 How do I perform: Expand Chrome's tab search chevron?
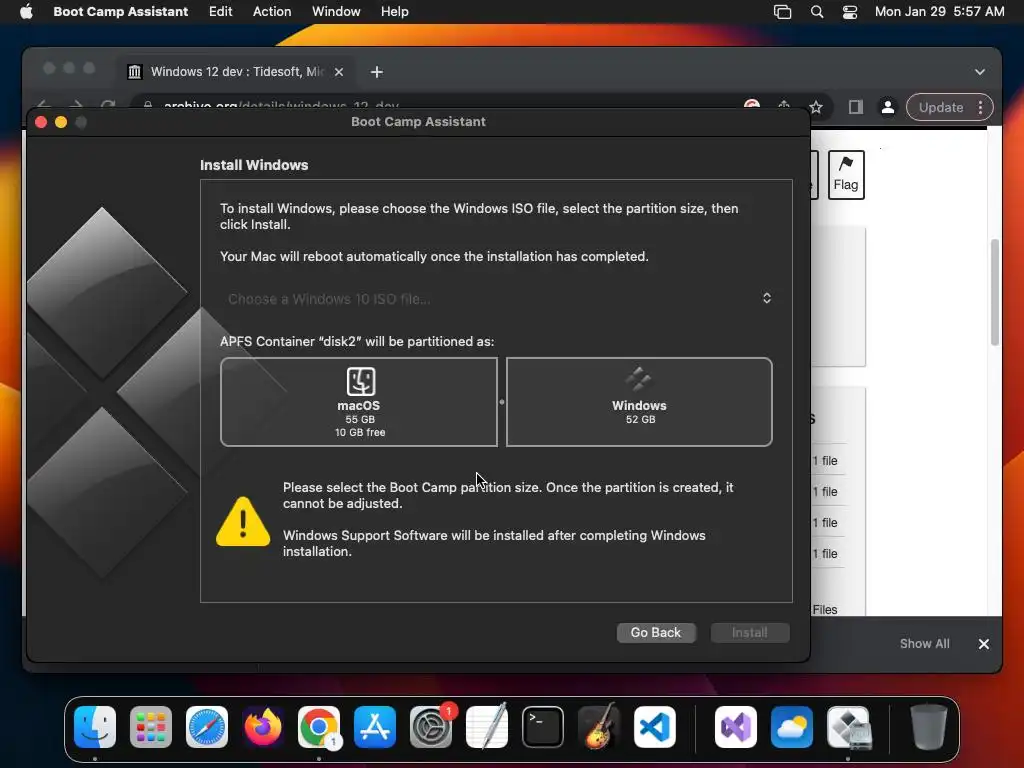980,72
